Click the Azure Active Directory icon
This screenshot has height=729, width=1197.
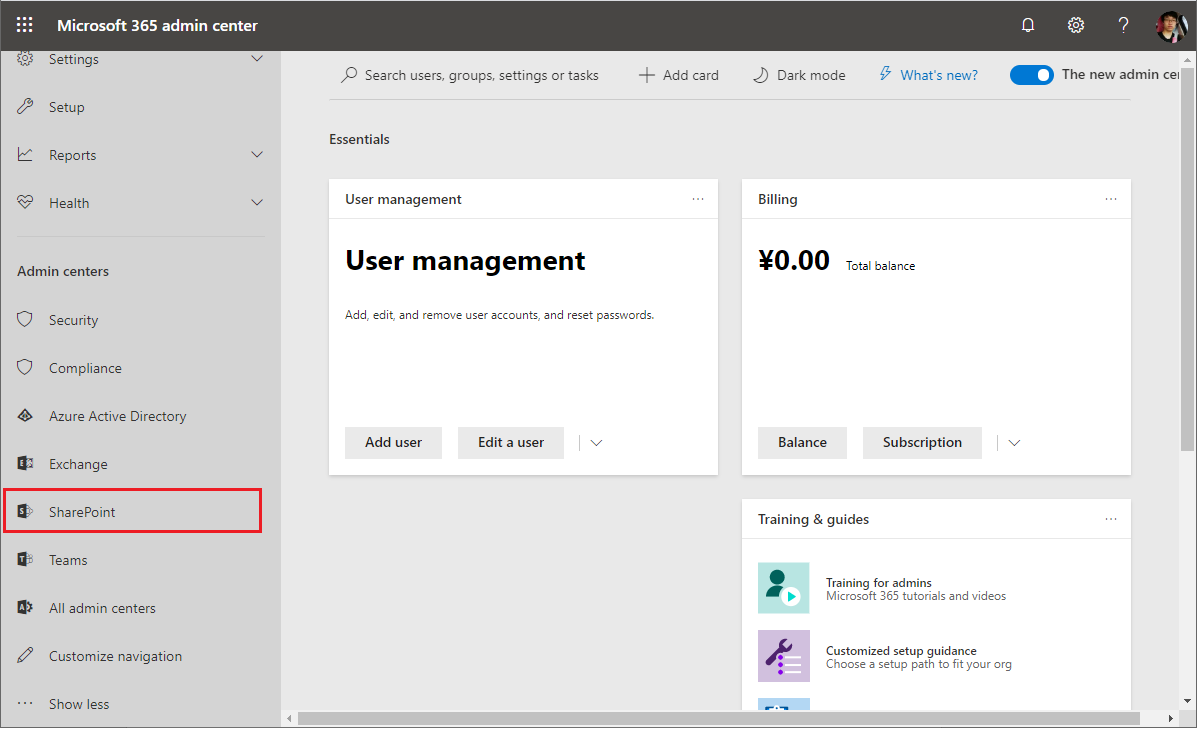pos(25,415)
